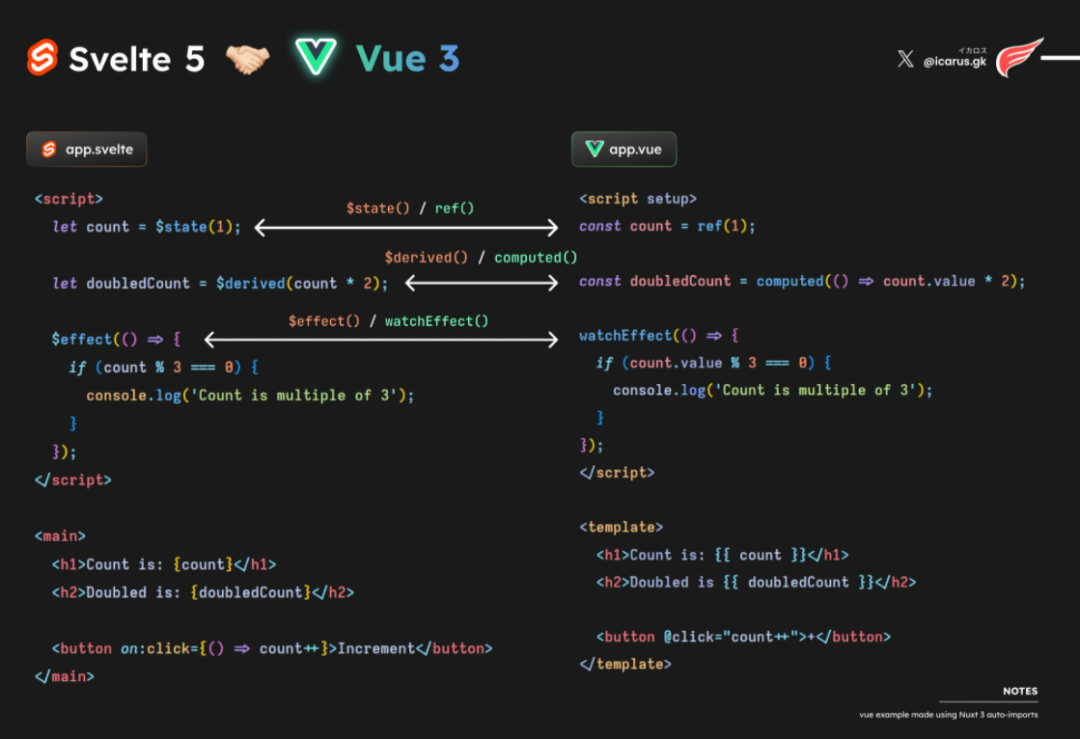Click the small Vue icon in the app.vue tab
Viewport: 1080px width, 739px height.
click(594, 149)
